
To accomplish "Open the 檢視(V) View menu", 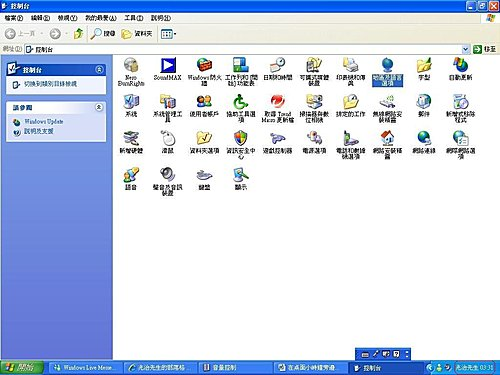I will [67, 18].
